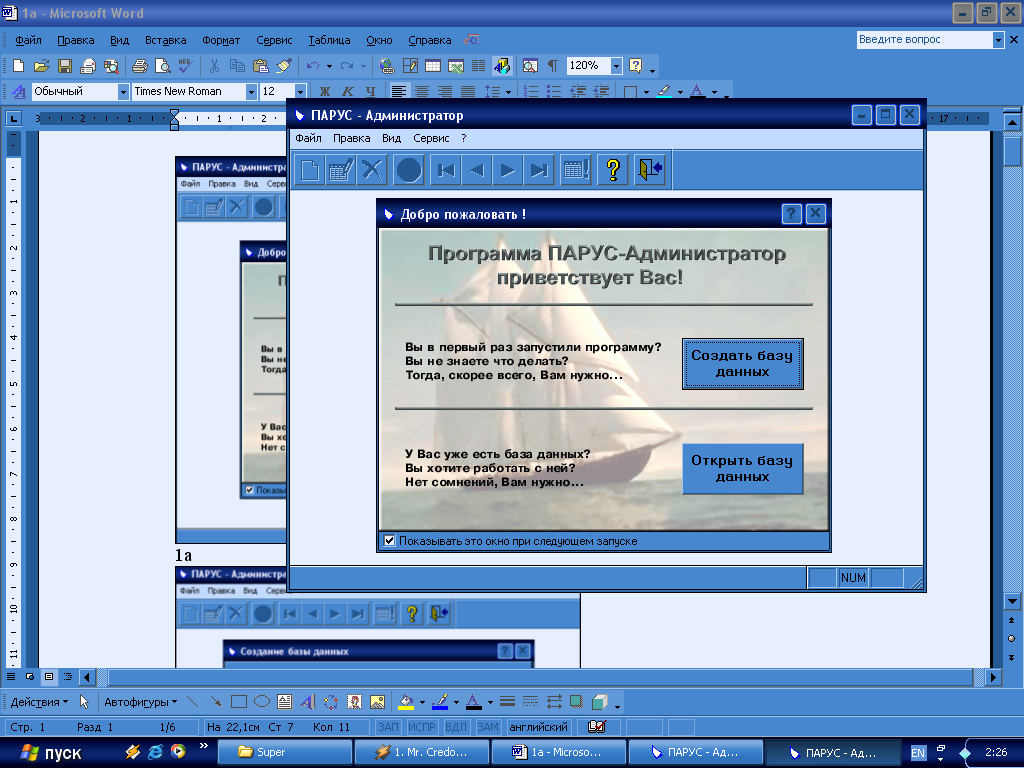Viewport: 1024px width, 768px height.
Task: Open the zoom 120% dropdown
Action: click(x=616, y=65)
